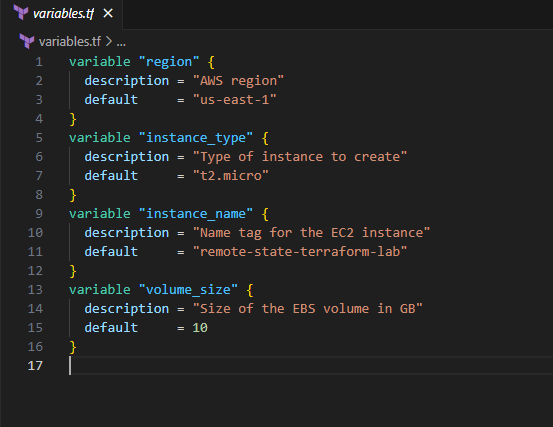
Task: Click the "volume_size" variable name
Action: [x=188, y=290]
